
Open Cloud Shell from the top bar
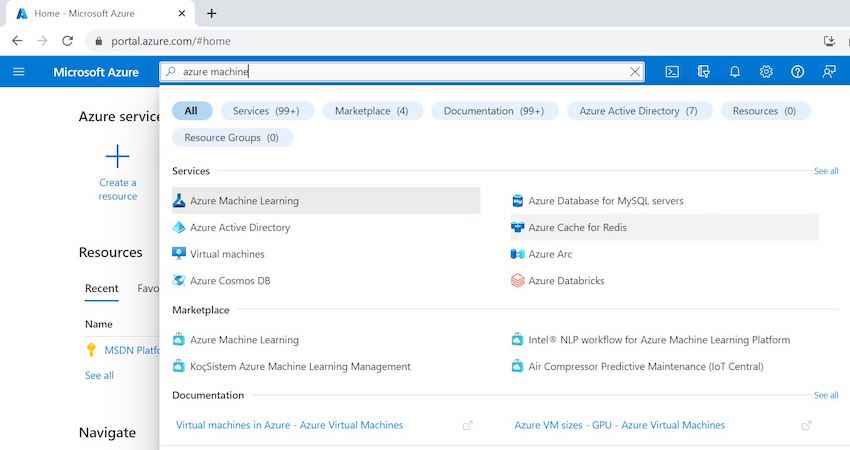(x=672, y=72)
